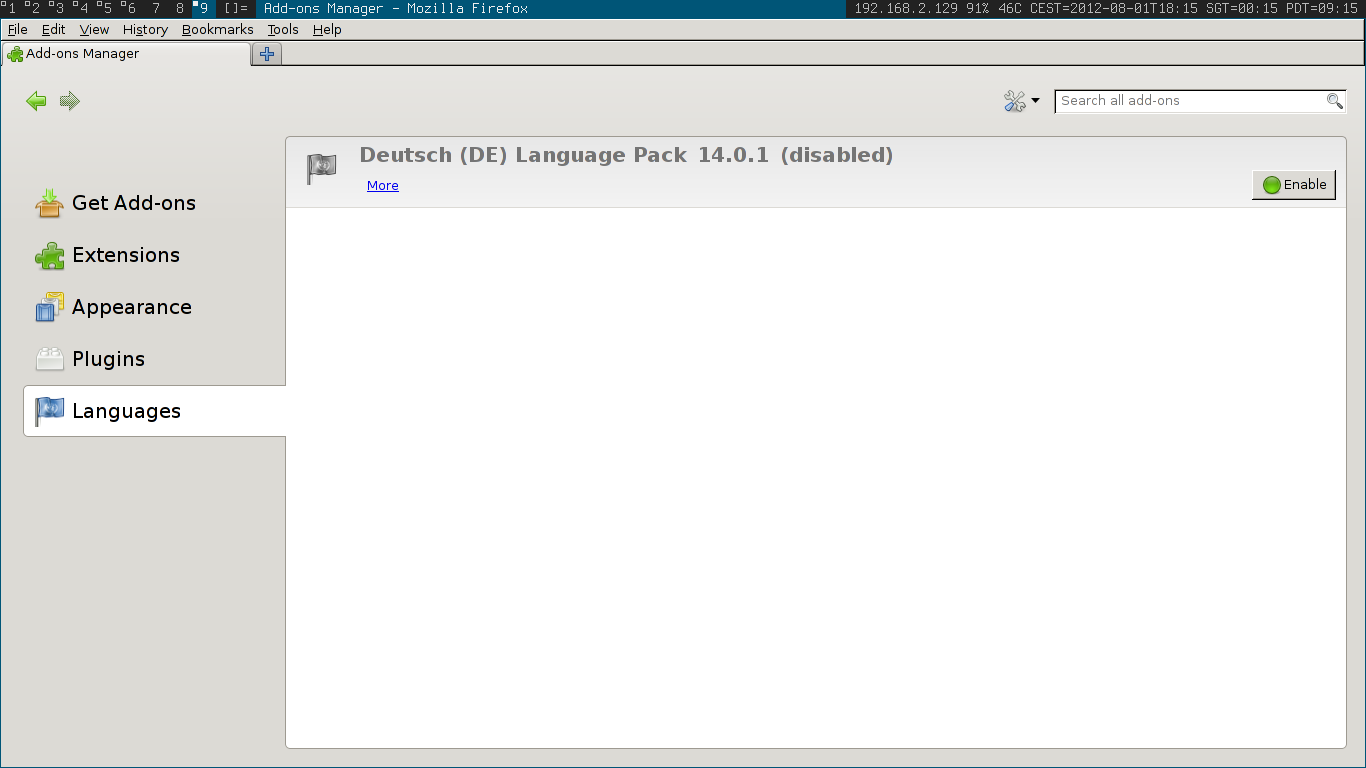Click the Deutsch Language Pack flag icon

tap(321, 169)
